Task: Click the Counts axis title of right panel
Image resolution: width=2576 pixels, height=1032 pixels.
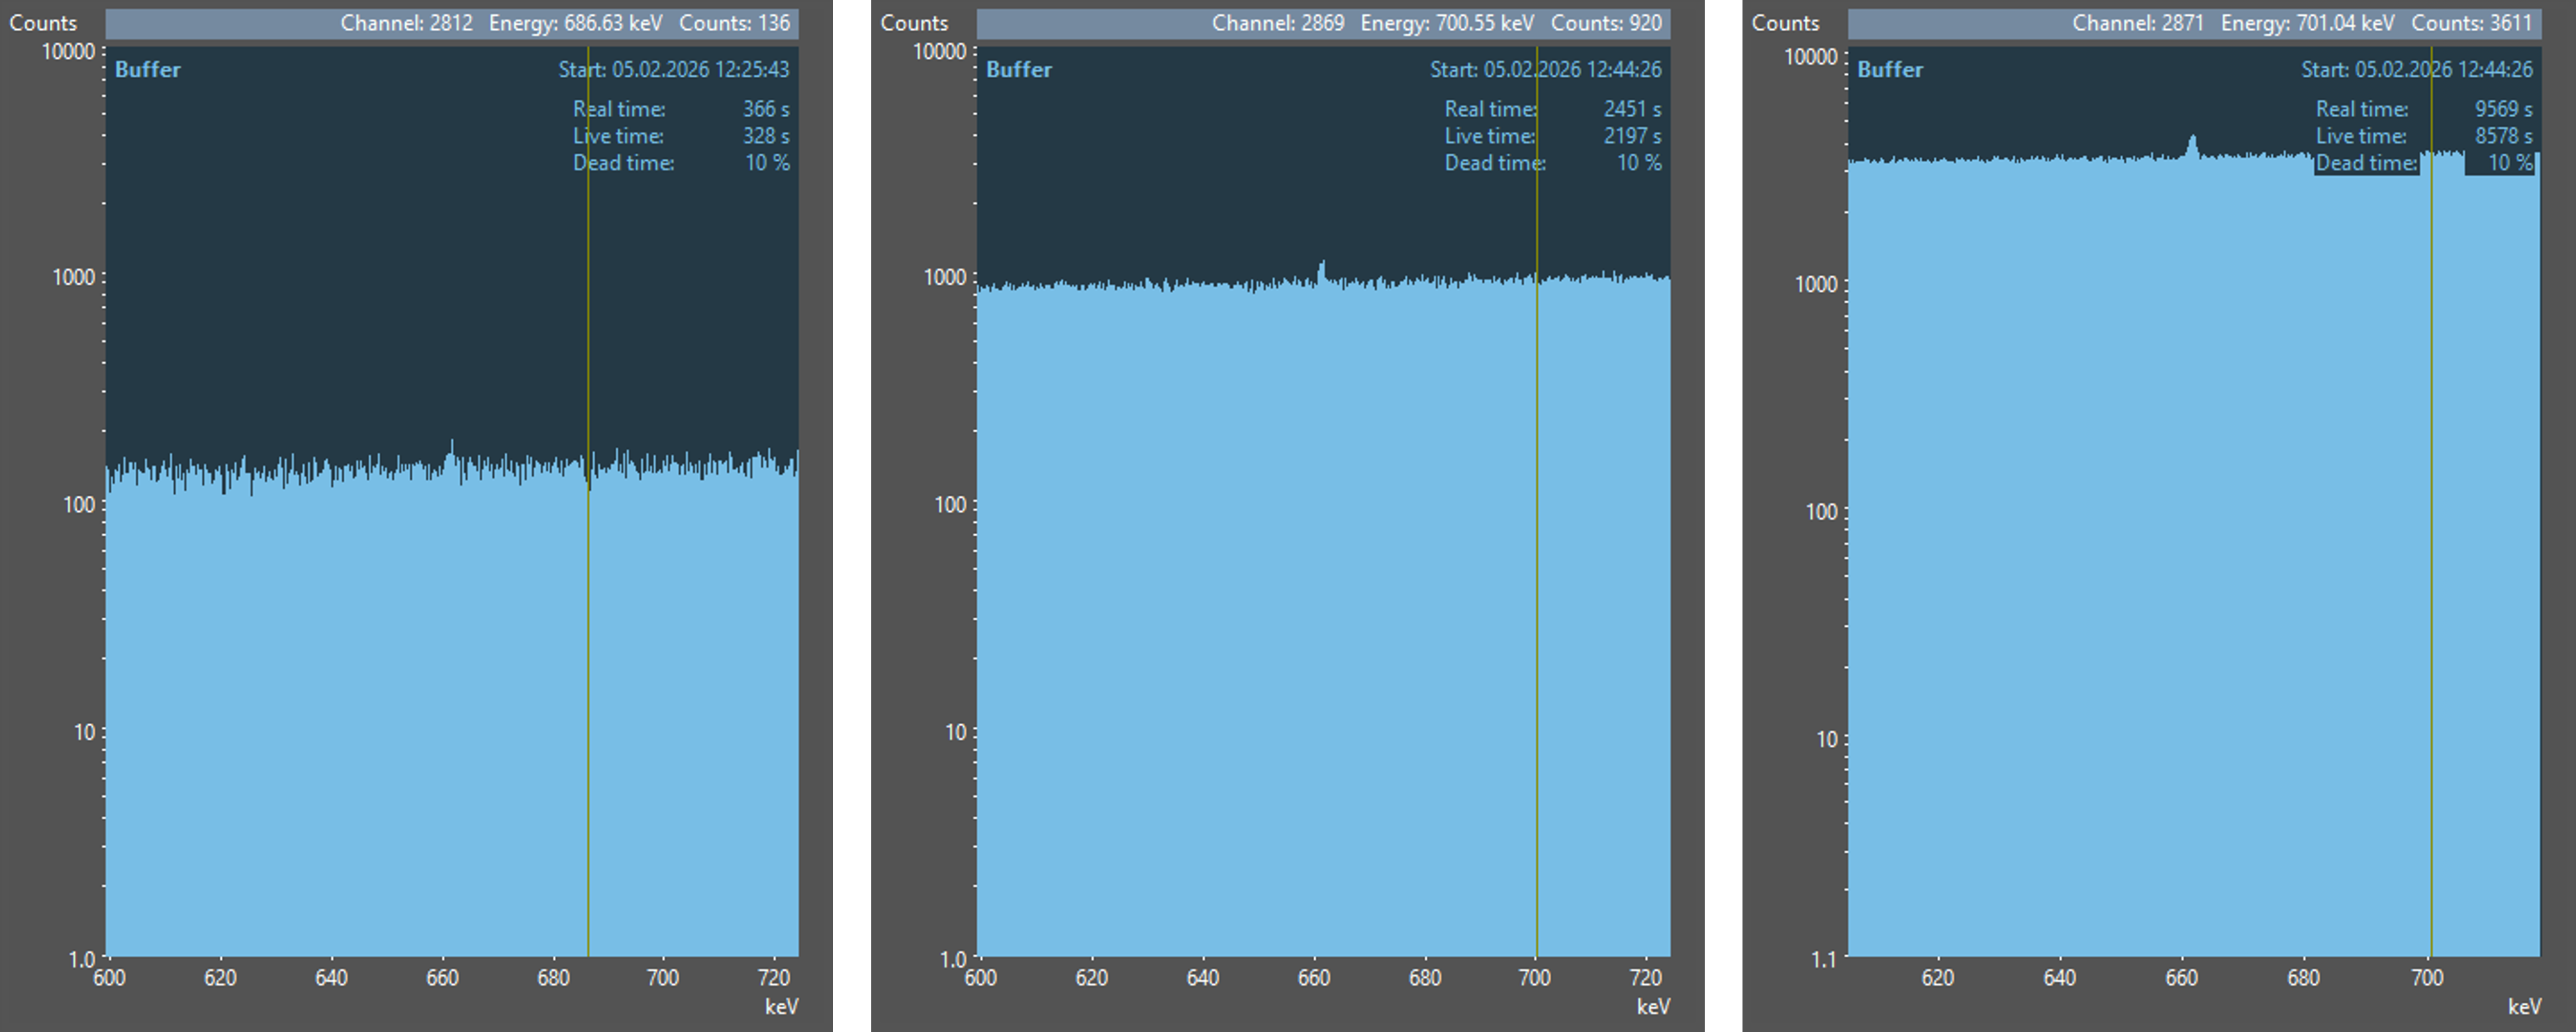Action: point(1785,23)
